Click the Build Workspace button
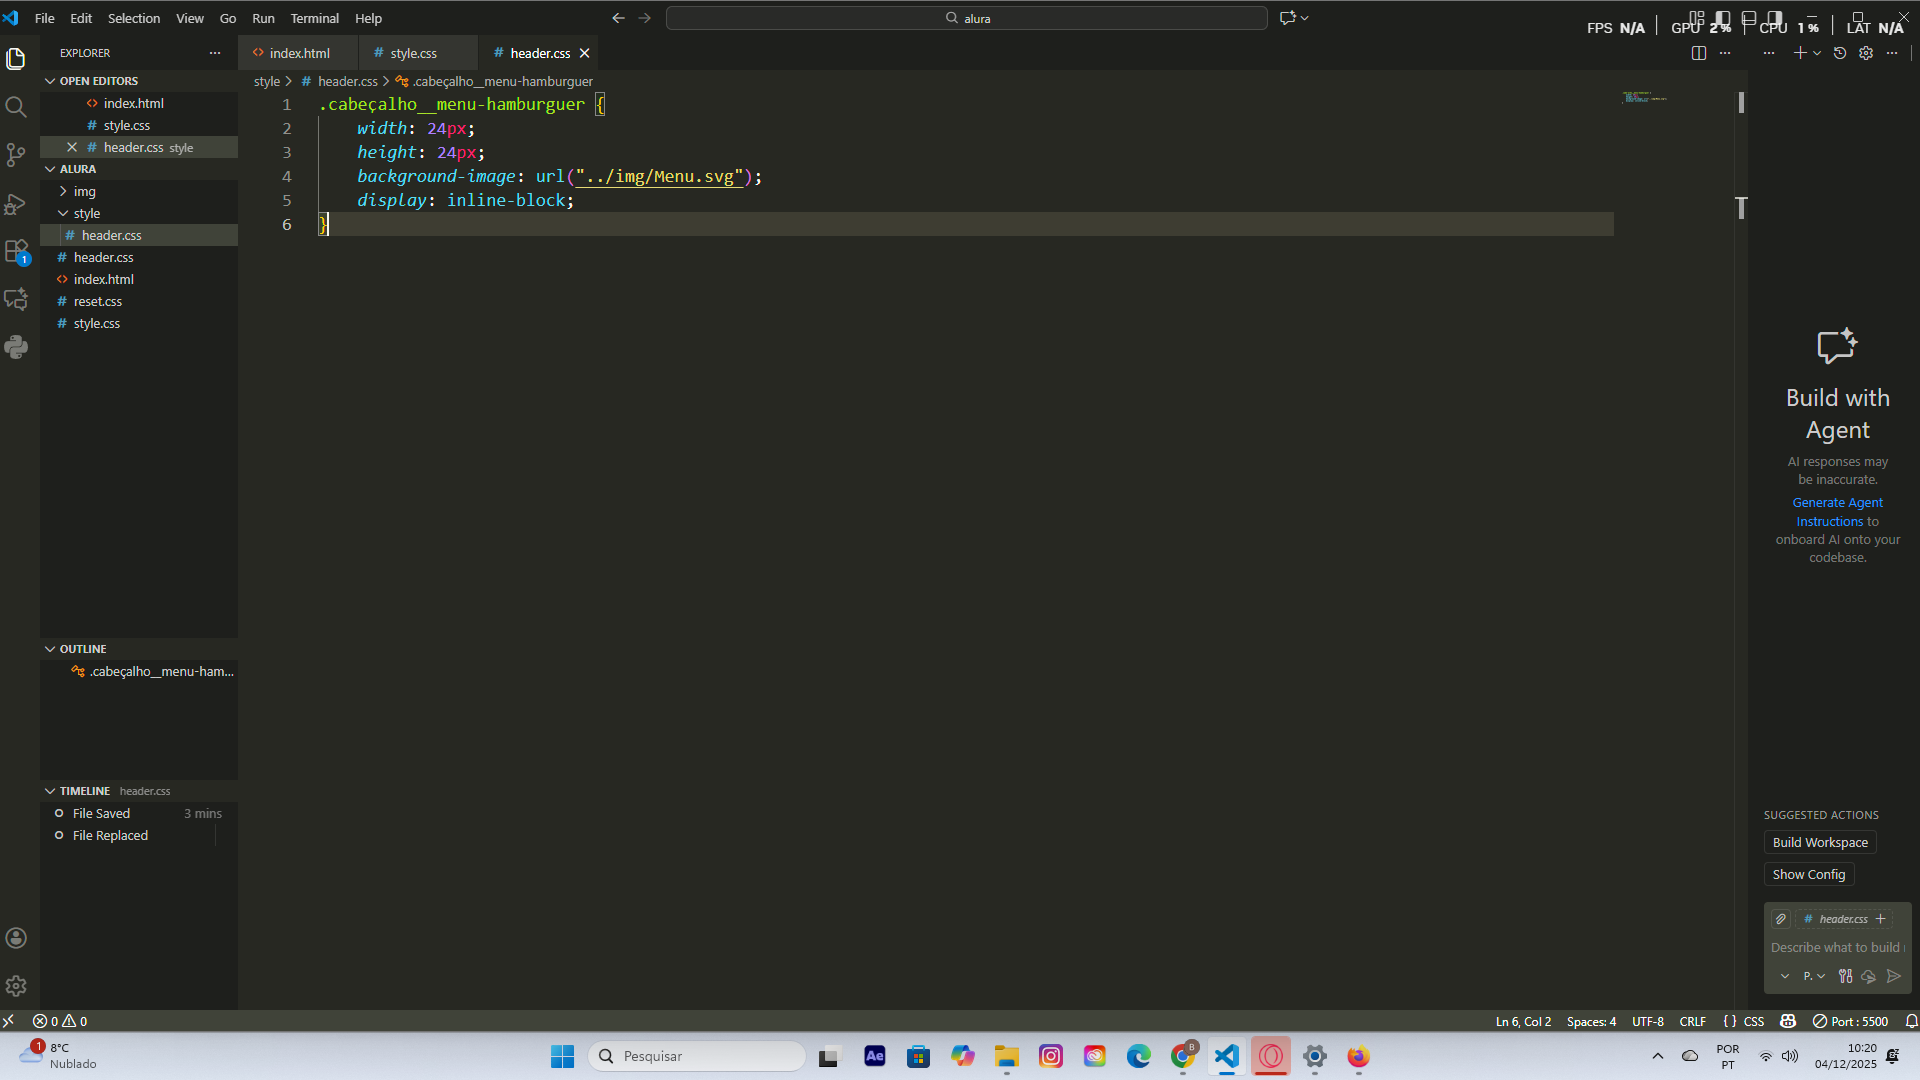The height and width of the screenshot is (1080, 1920). coord(1820,842)
